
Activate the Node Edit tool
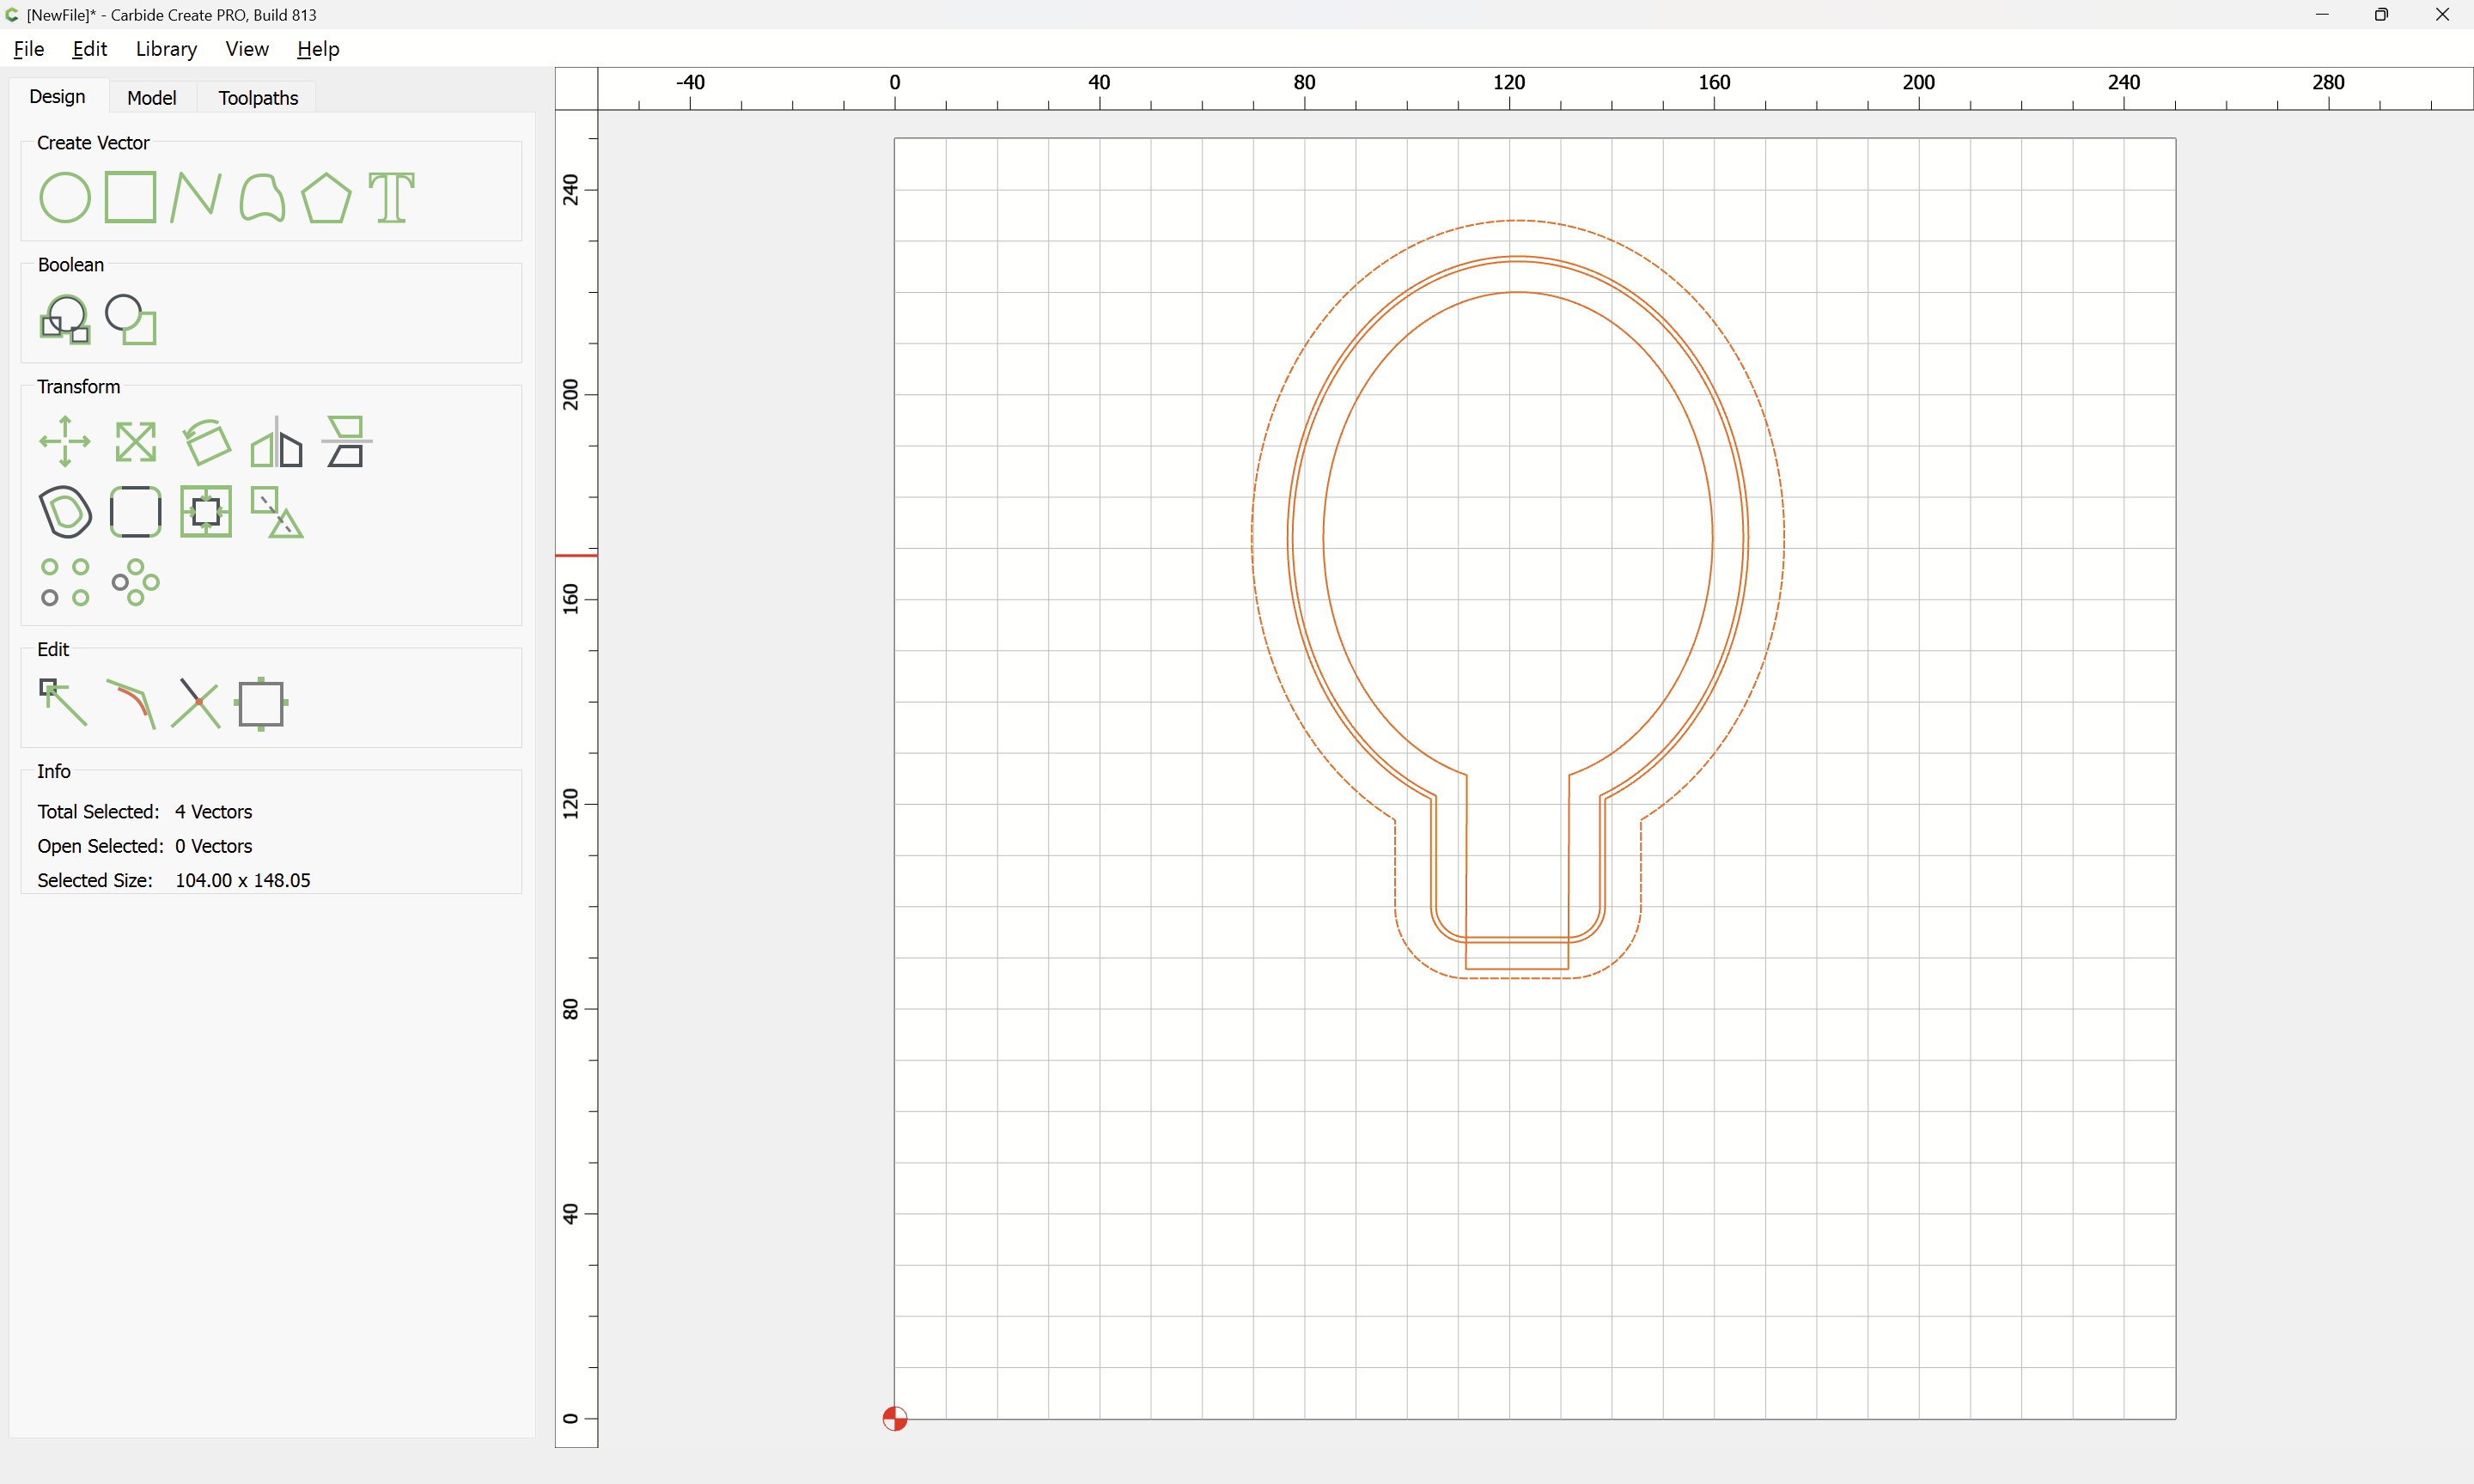63,702
